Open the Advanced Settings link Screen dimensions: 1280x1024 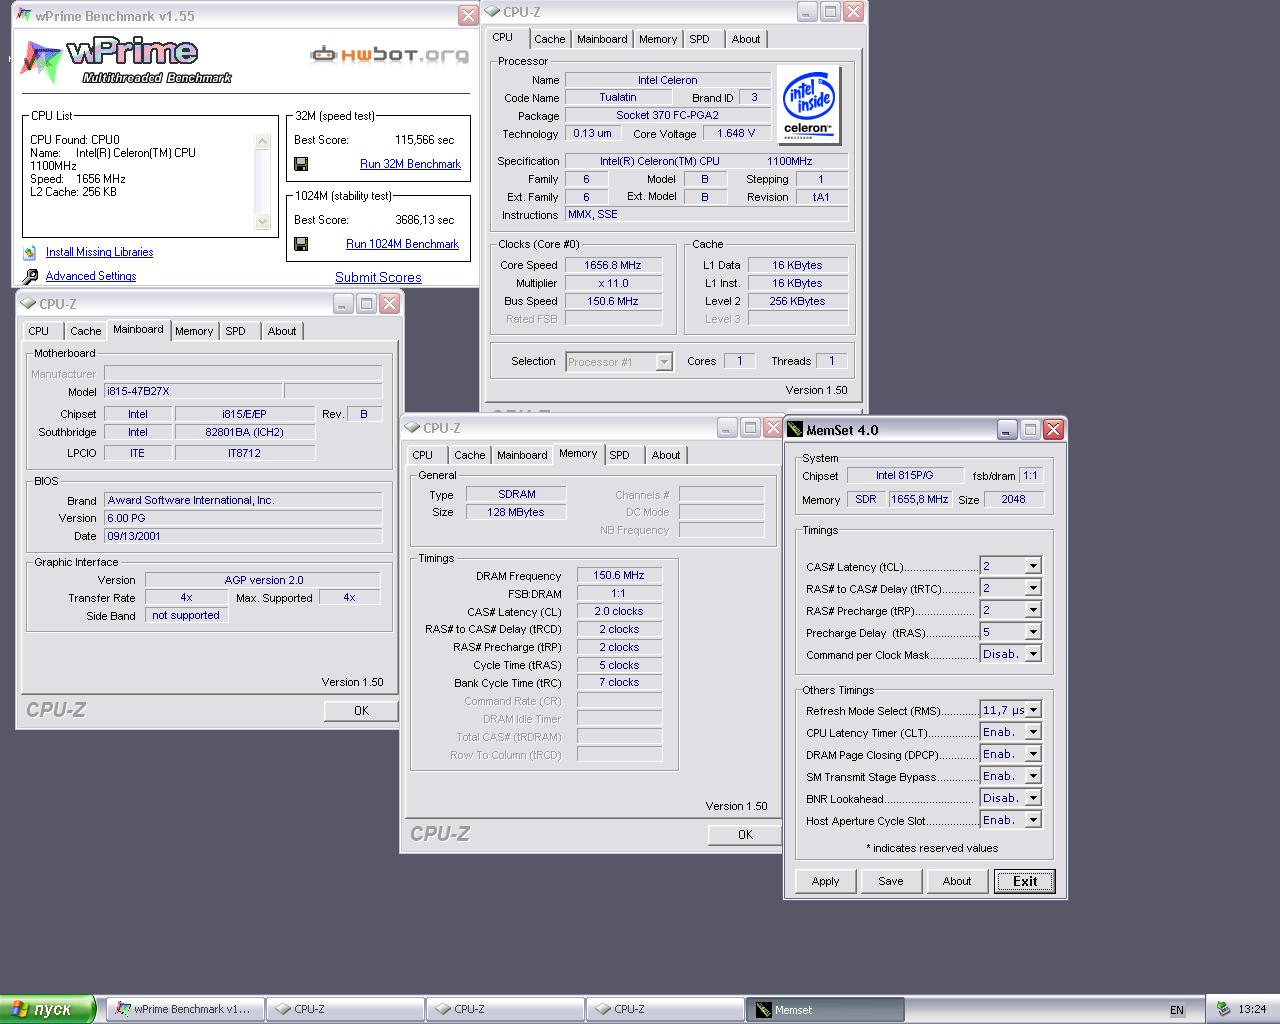click(90, 276)
